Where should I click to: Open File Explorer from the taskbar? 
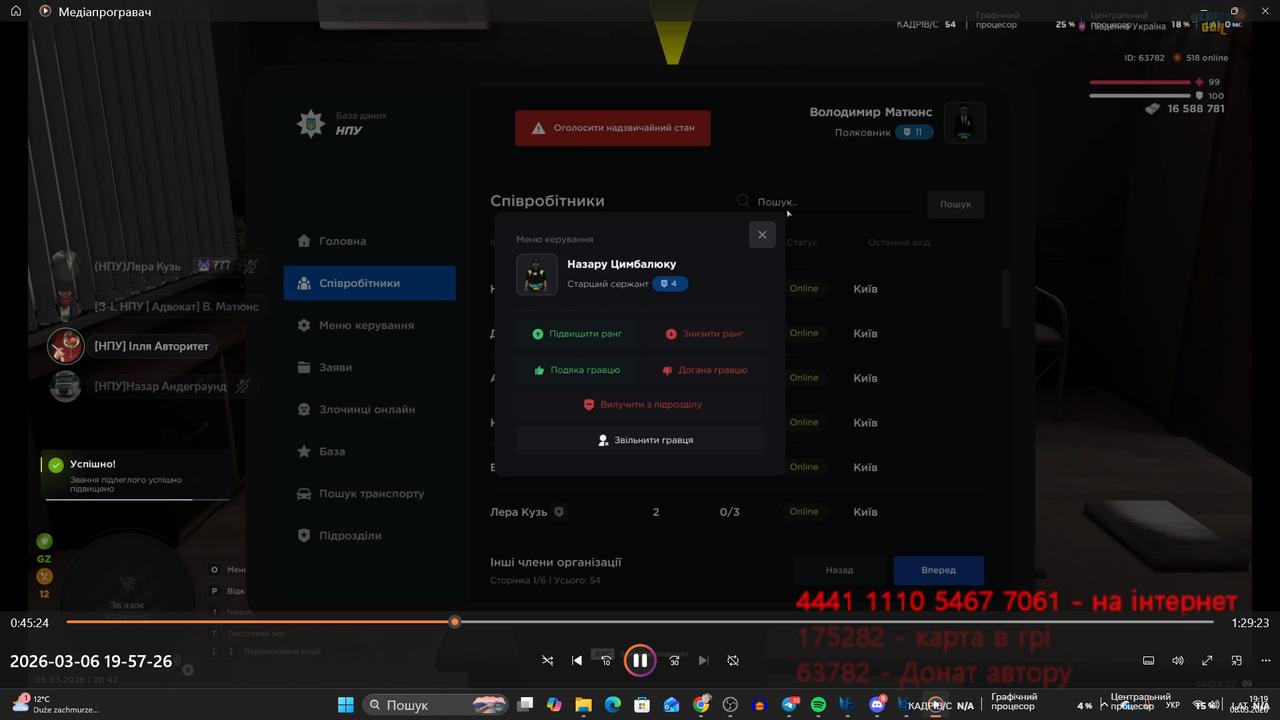583,705
